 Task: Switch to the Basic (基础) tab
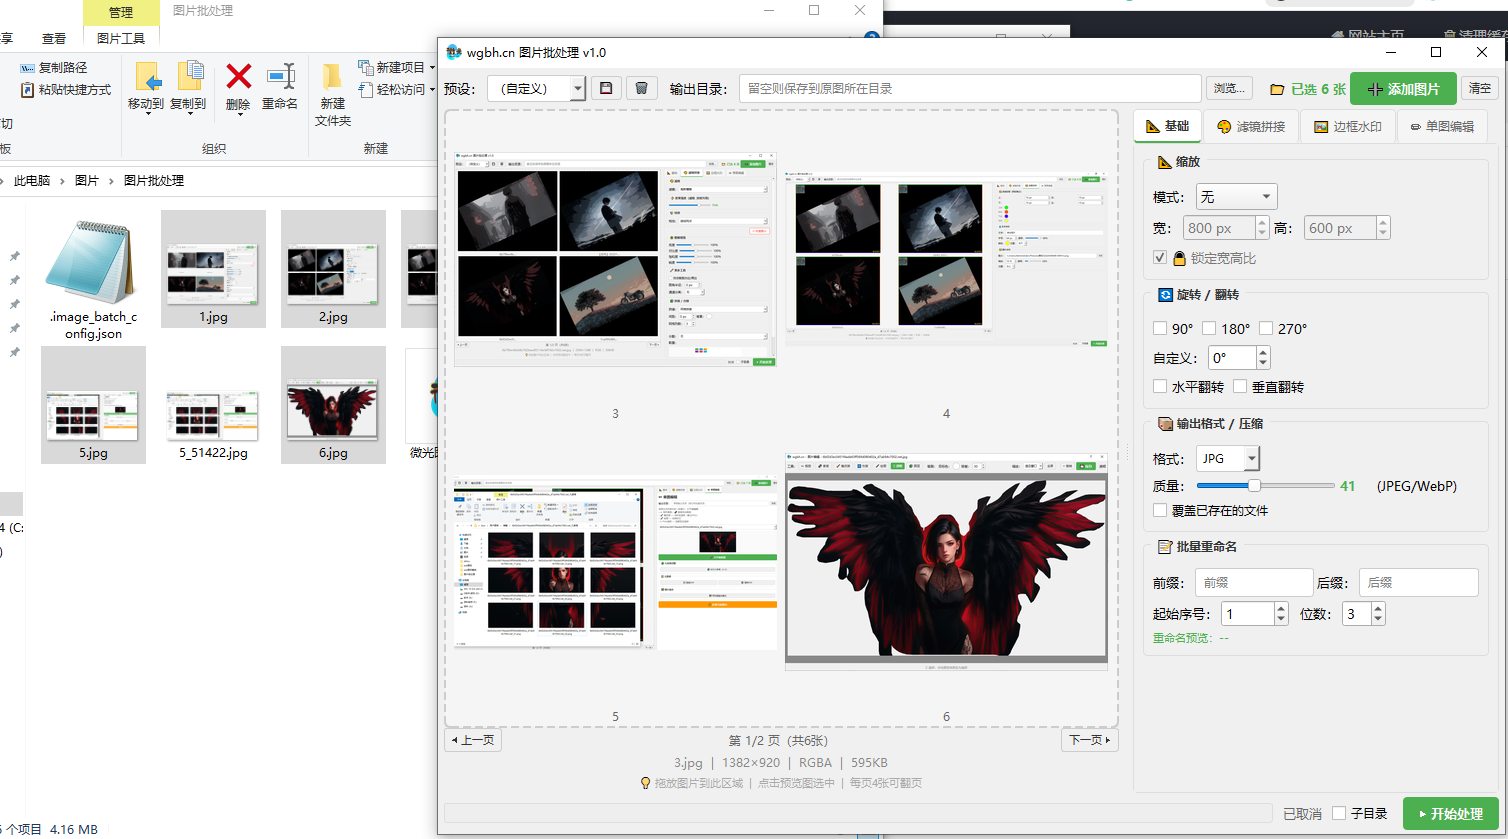click(x=1167, y=126)
